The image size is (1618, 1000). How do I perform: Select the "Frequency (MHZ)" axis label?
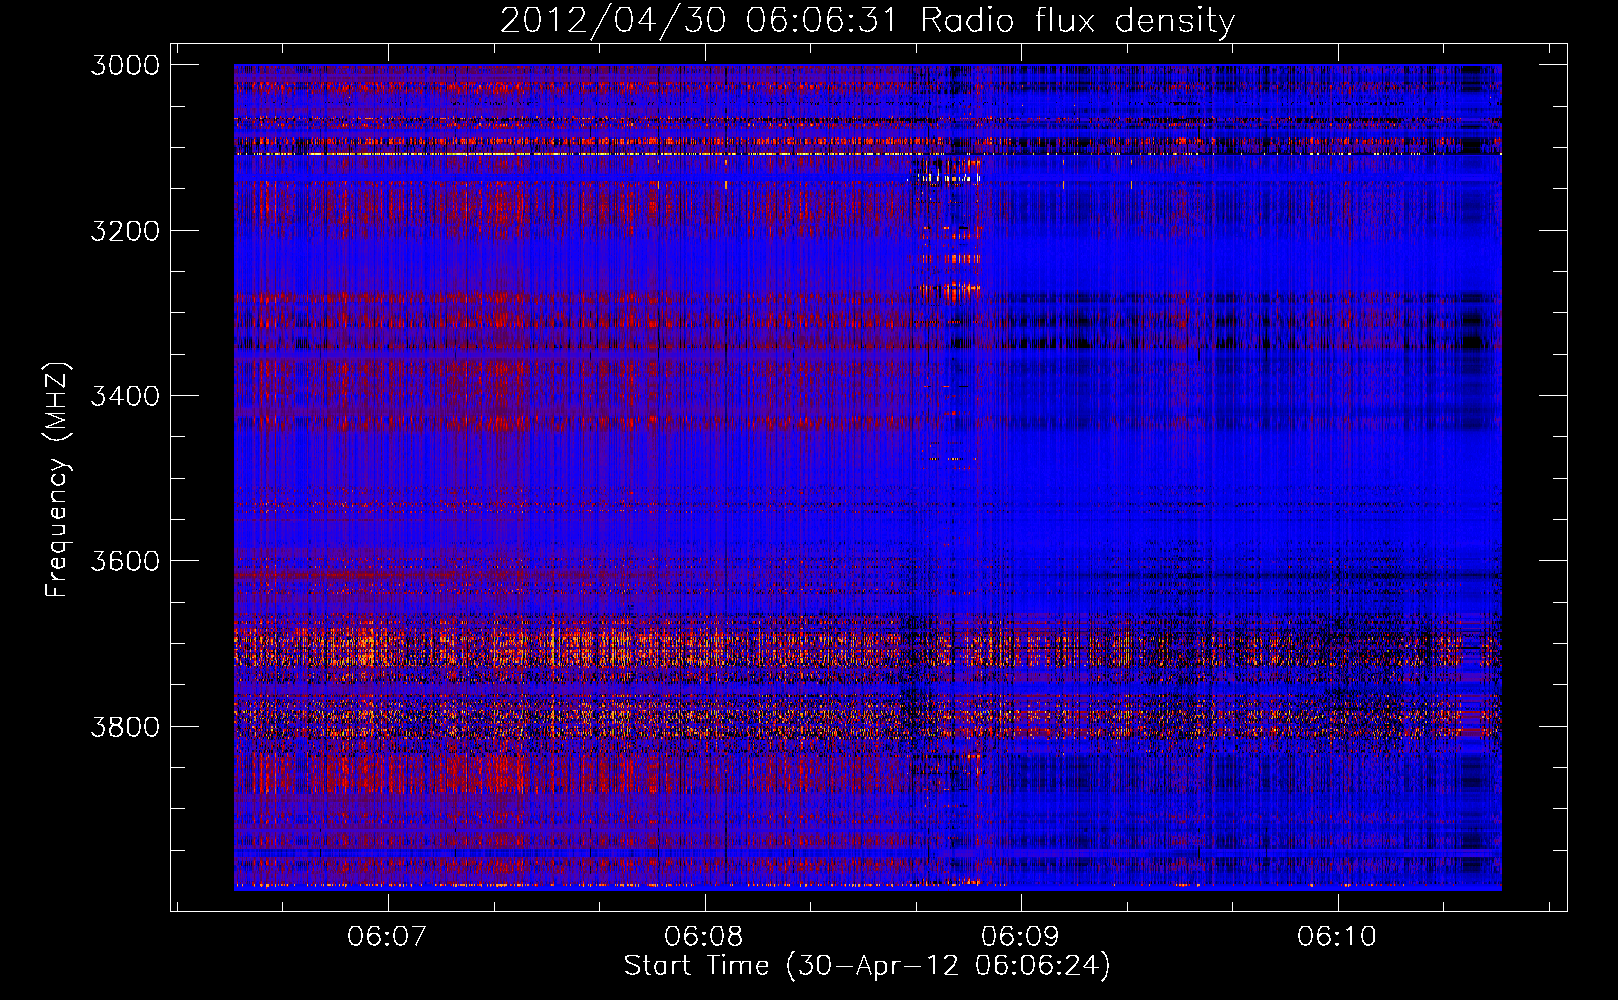point(58,480)
